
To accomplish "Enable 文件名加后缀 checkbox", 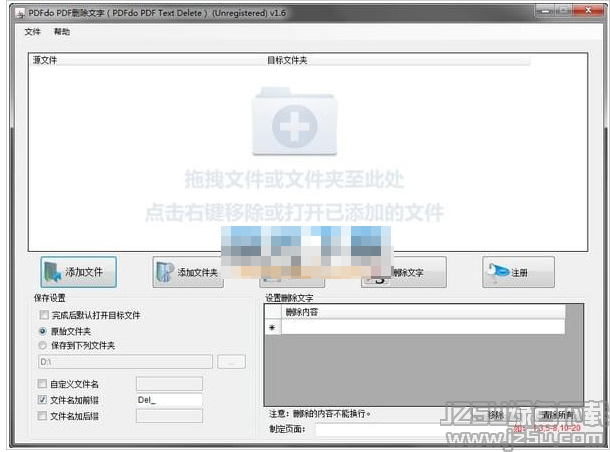I will tap(42, 415).
